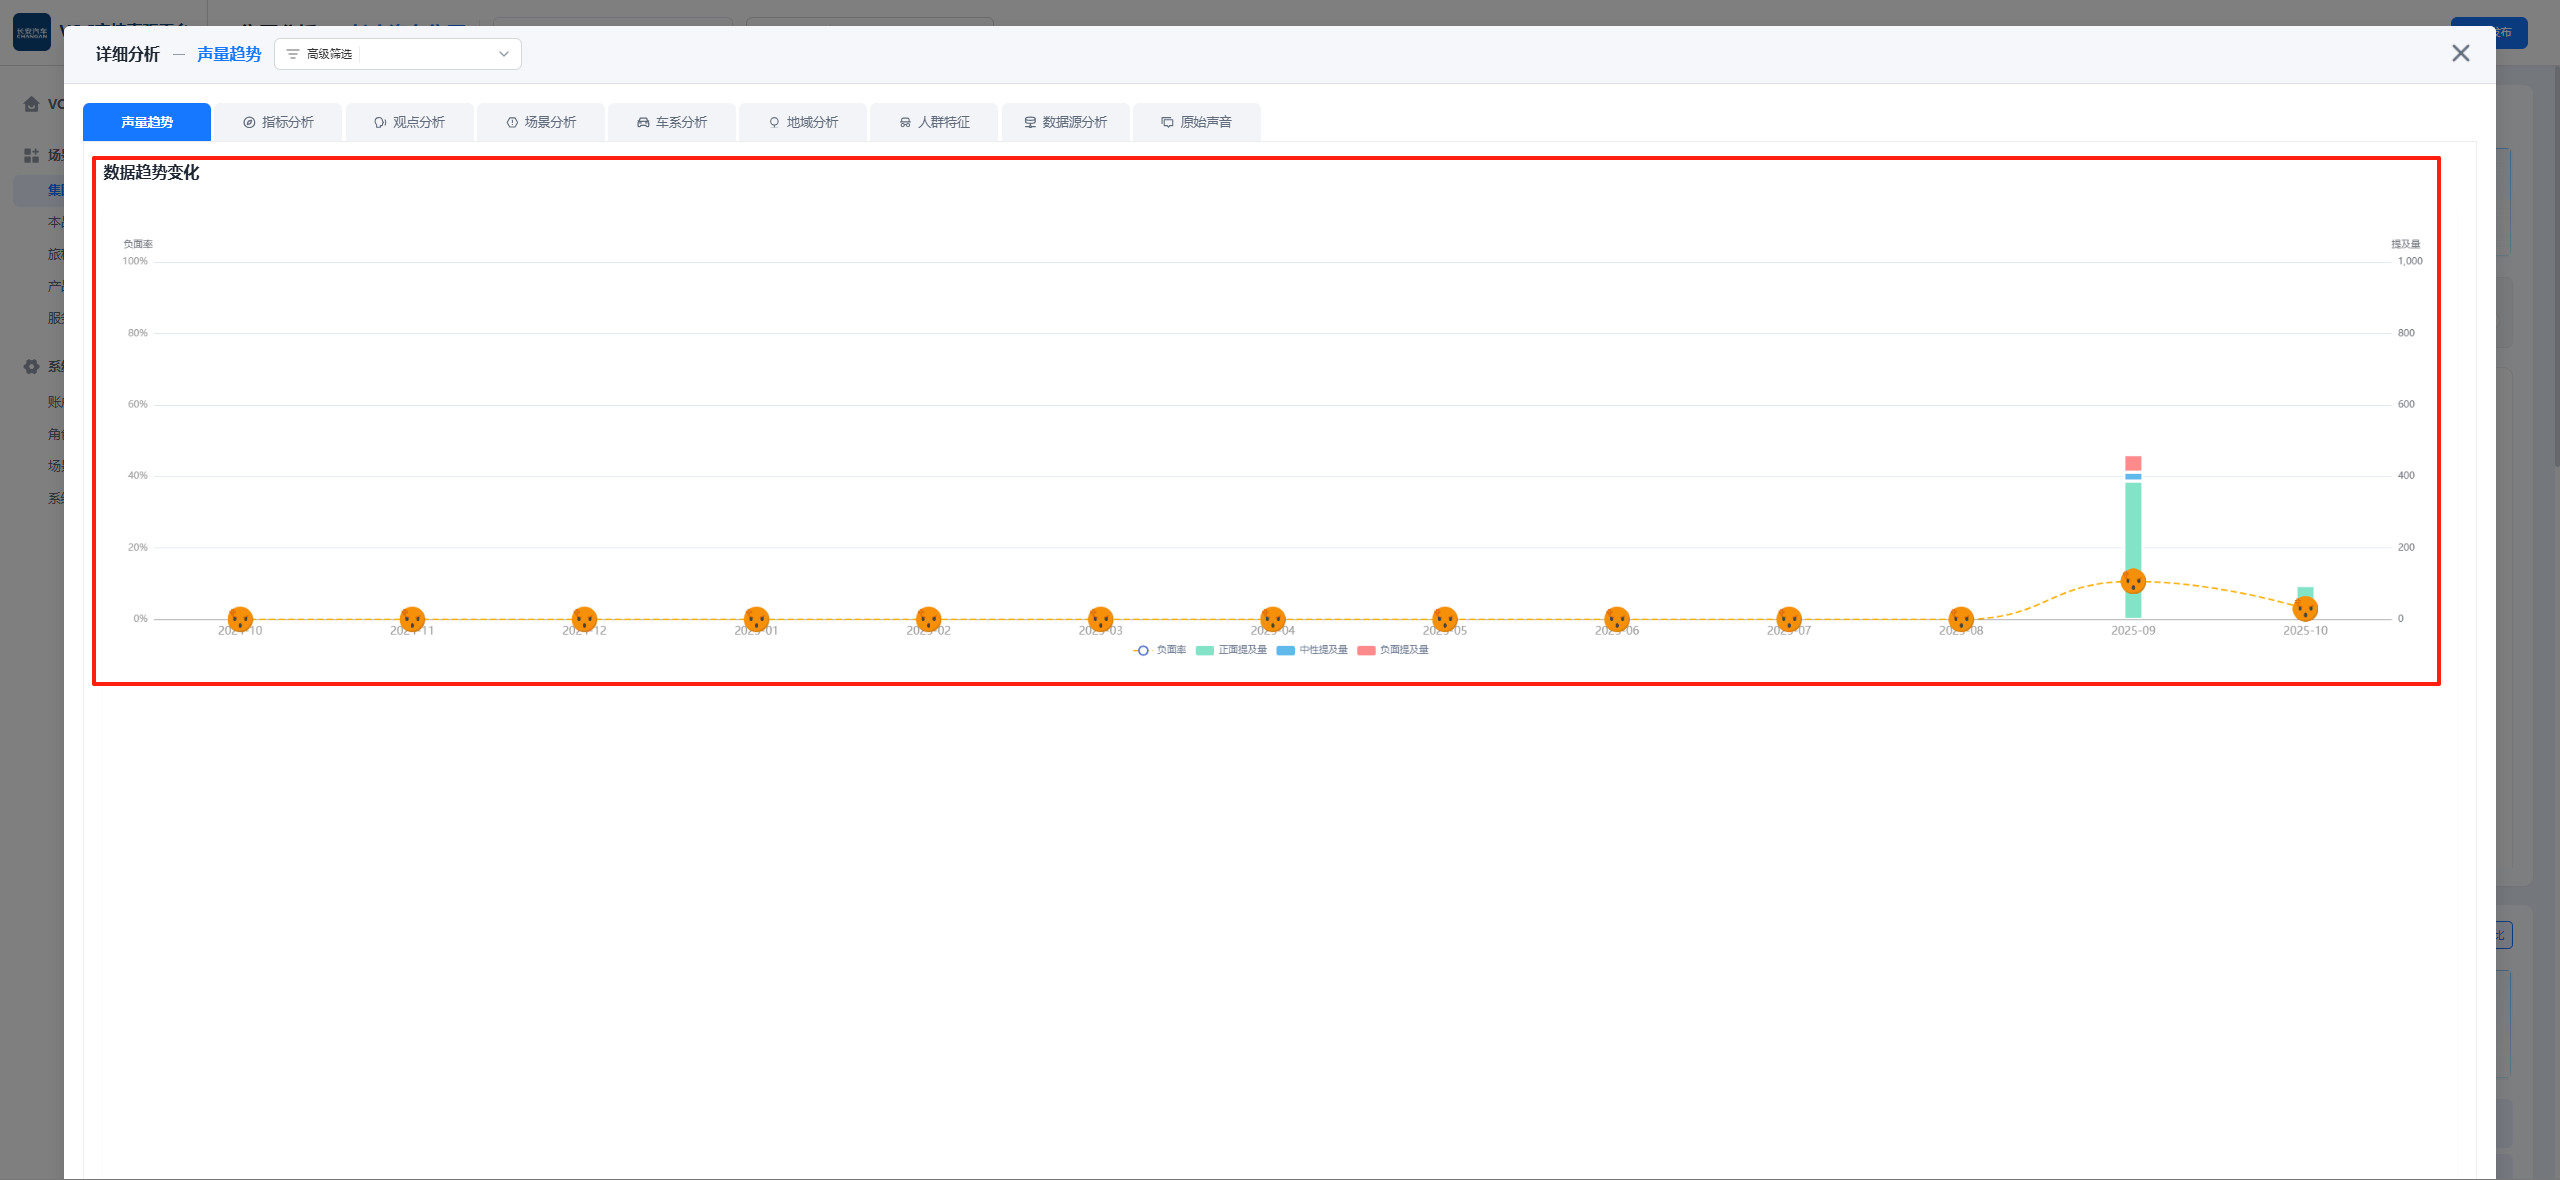Toggle 负面率 line series in legend
Viewport: 2560px width, 1180px height.
(x=1160, y=650)
